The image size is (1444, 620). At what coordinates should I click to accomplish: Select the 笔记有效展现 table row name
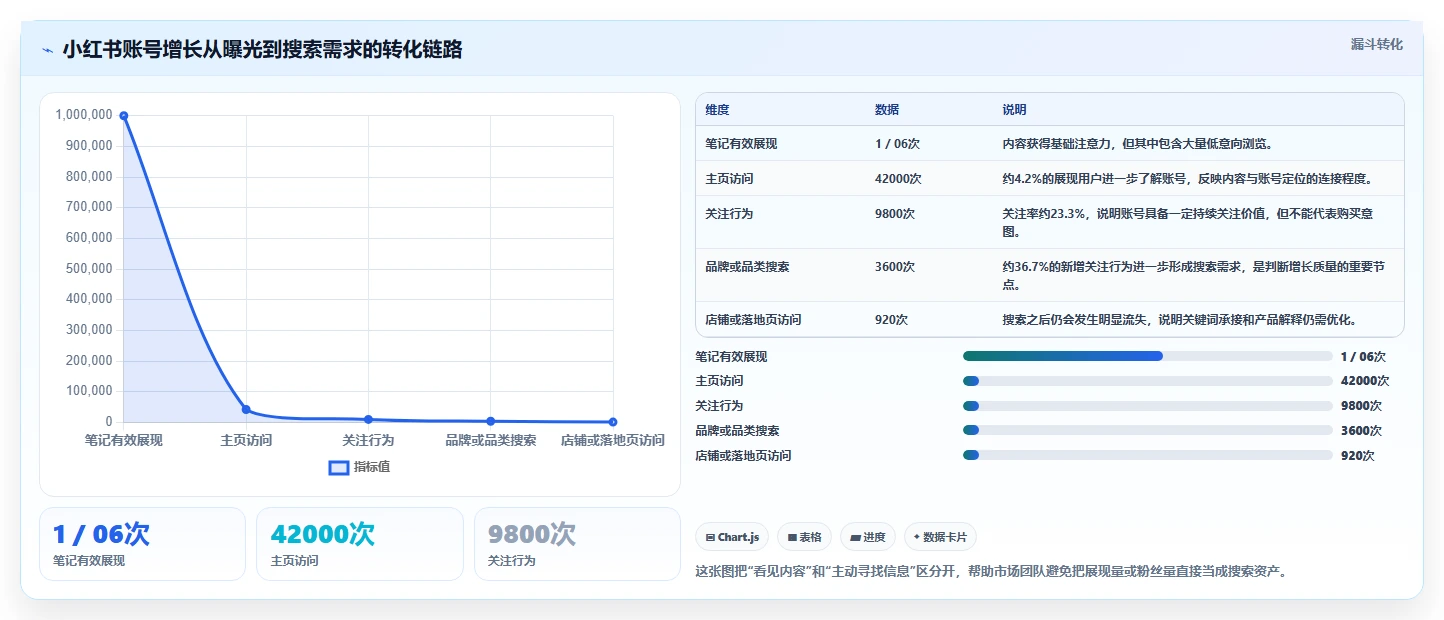click(x=741, y=144)
